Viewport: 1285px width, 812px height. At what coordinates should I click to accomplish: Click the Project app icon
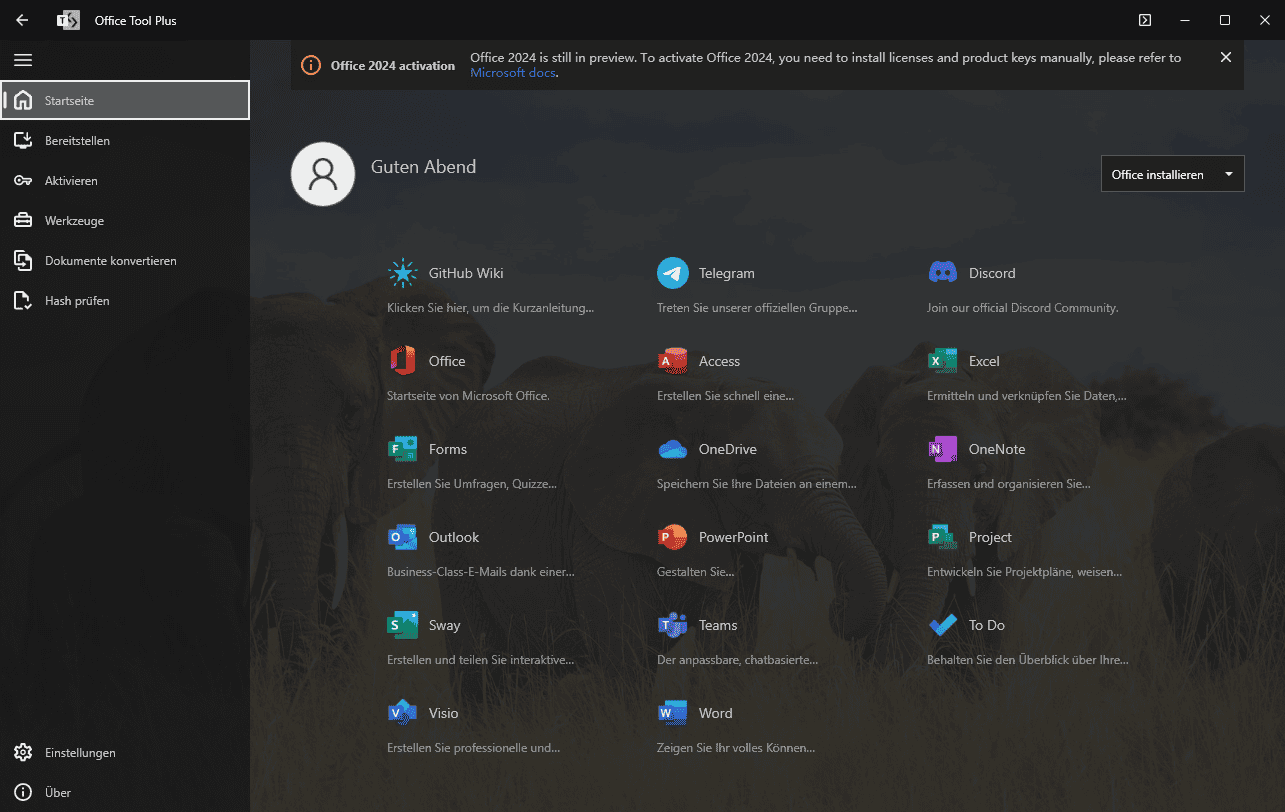942,537
